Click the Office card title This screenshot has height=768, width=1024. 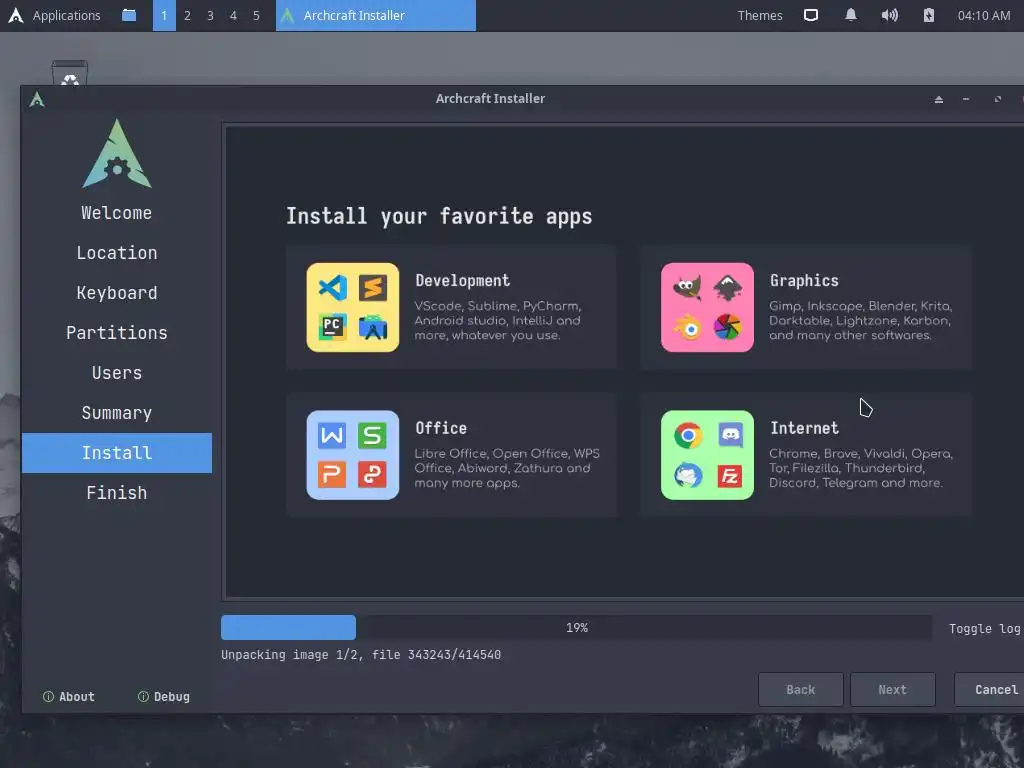coord(441,428)
